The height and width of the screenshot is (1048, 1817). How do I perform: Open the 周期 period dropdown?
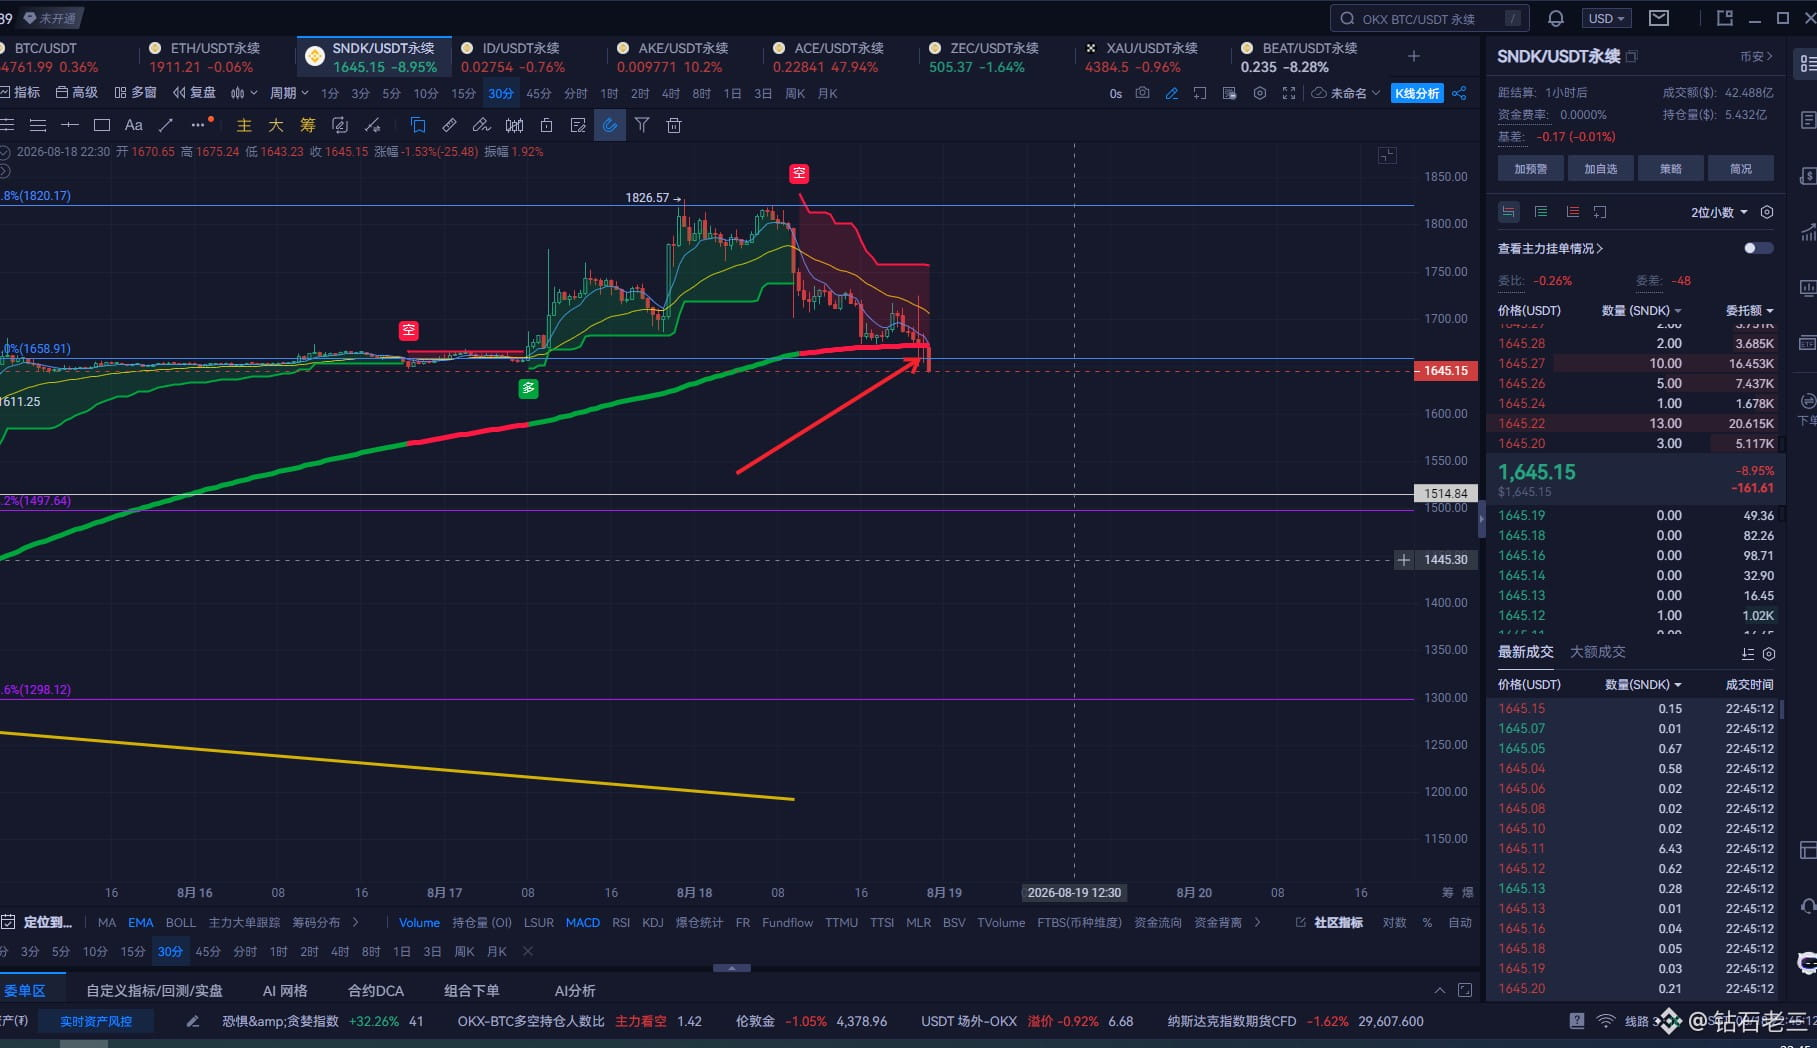tap(289, 93)
